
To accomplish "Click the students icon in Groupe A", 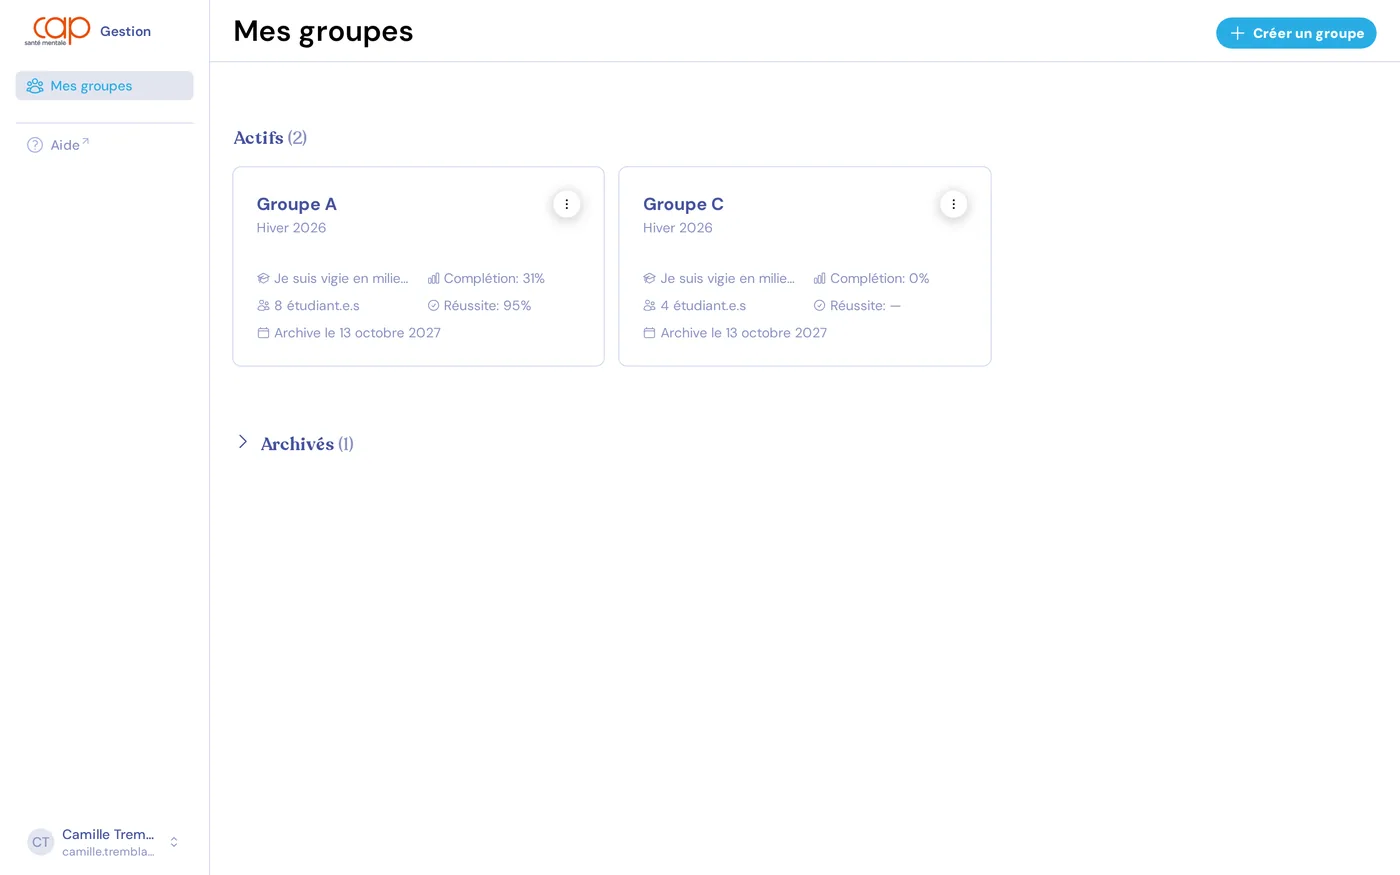I will [263, 305].
